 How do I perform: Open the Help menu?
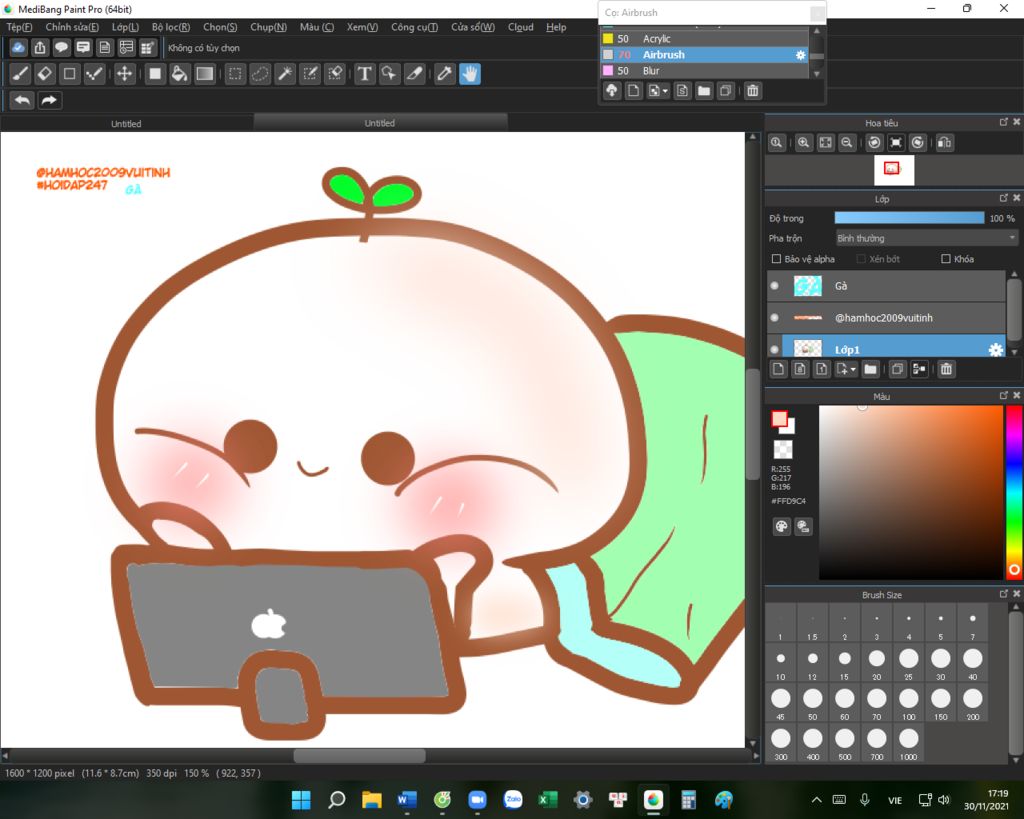pyautogui.click(x=556, y=27)
